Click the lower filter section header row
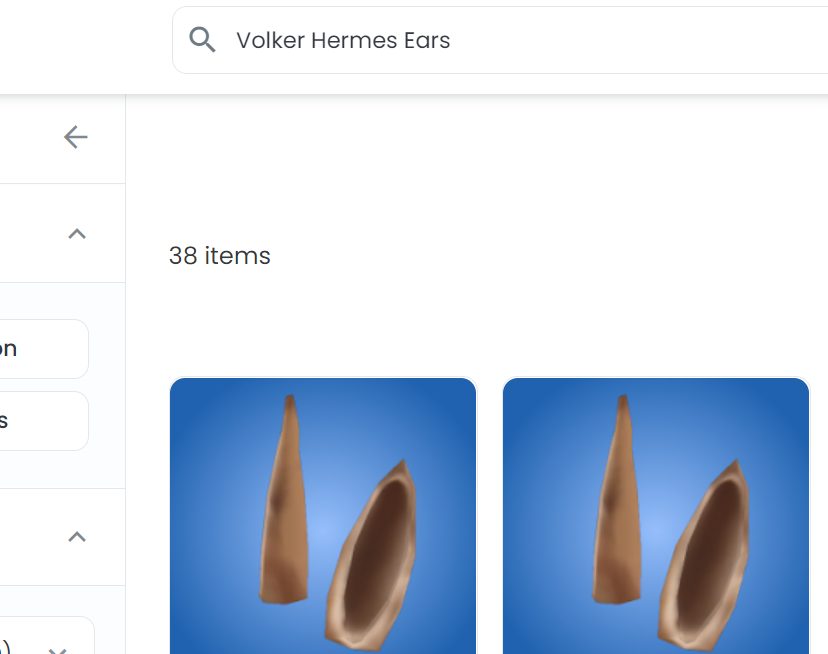 pos(62,537)
